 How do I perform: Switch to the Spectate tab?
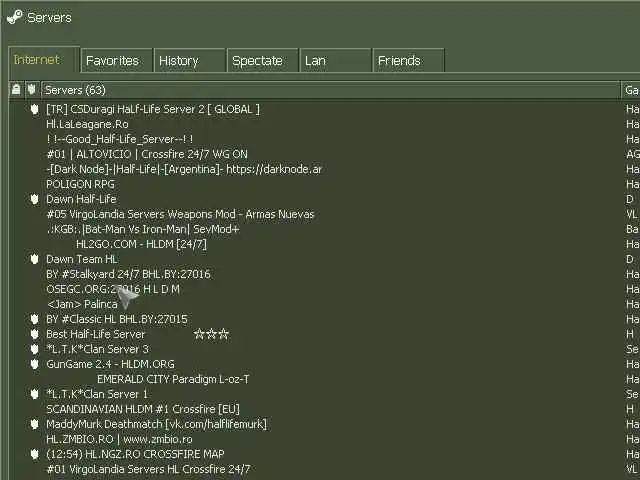click(x=262, y=60)
